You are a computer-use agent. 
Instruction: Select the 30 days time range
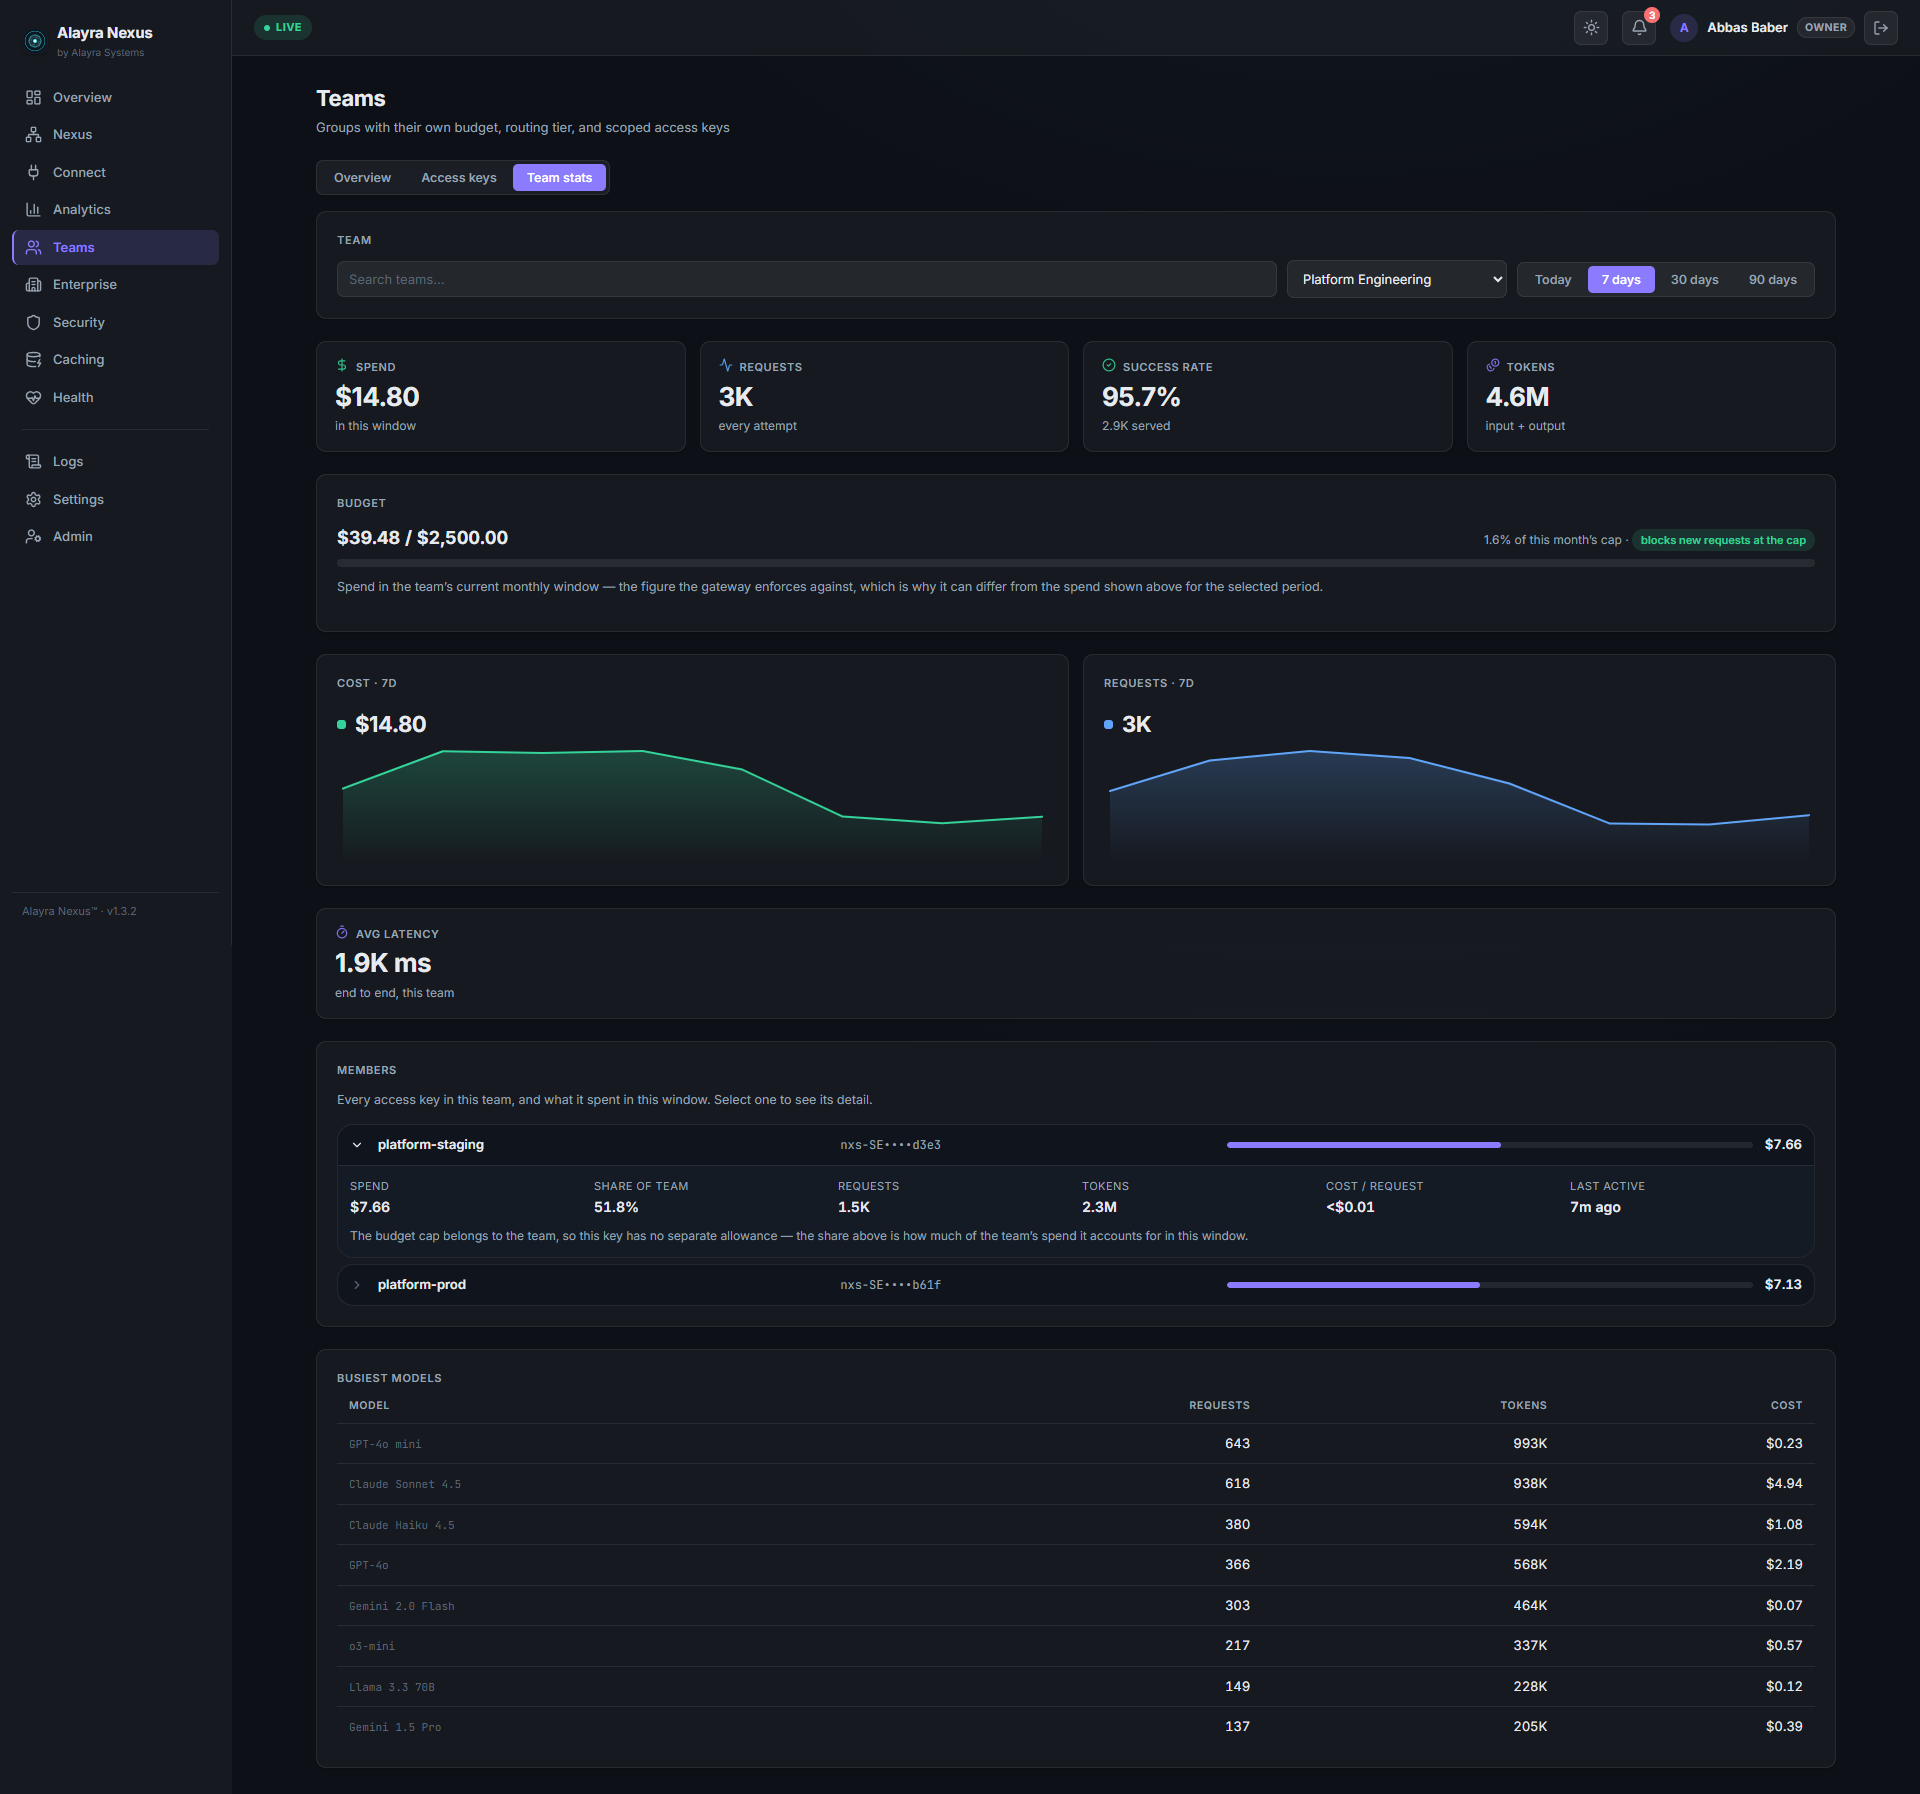1695,280
